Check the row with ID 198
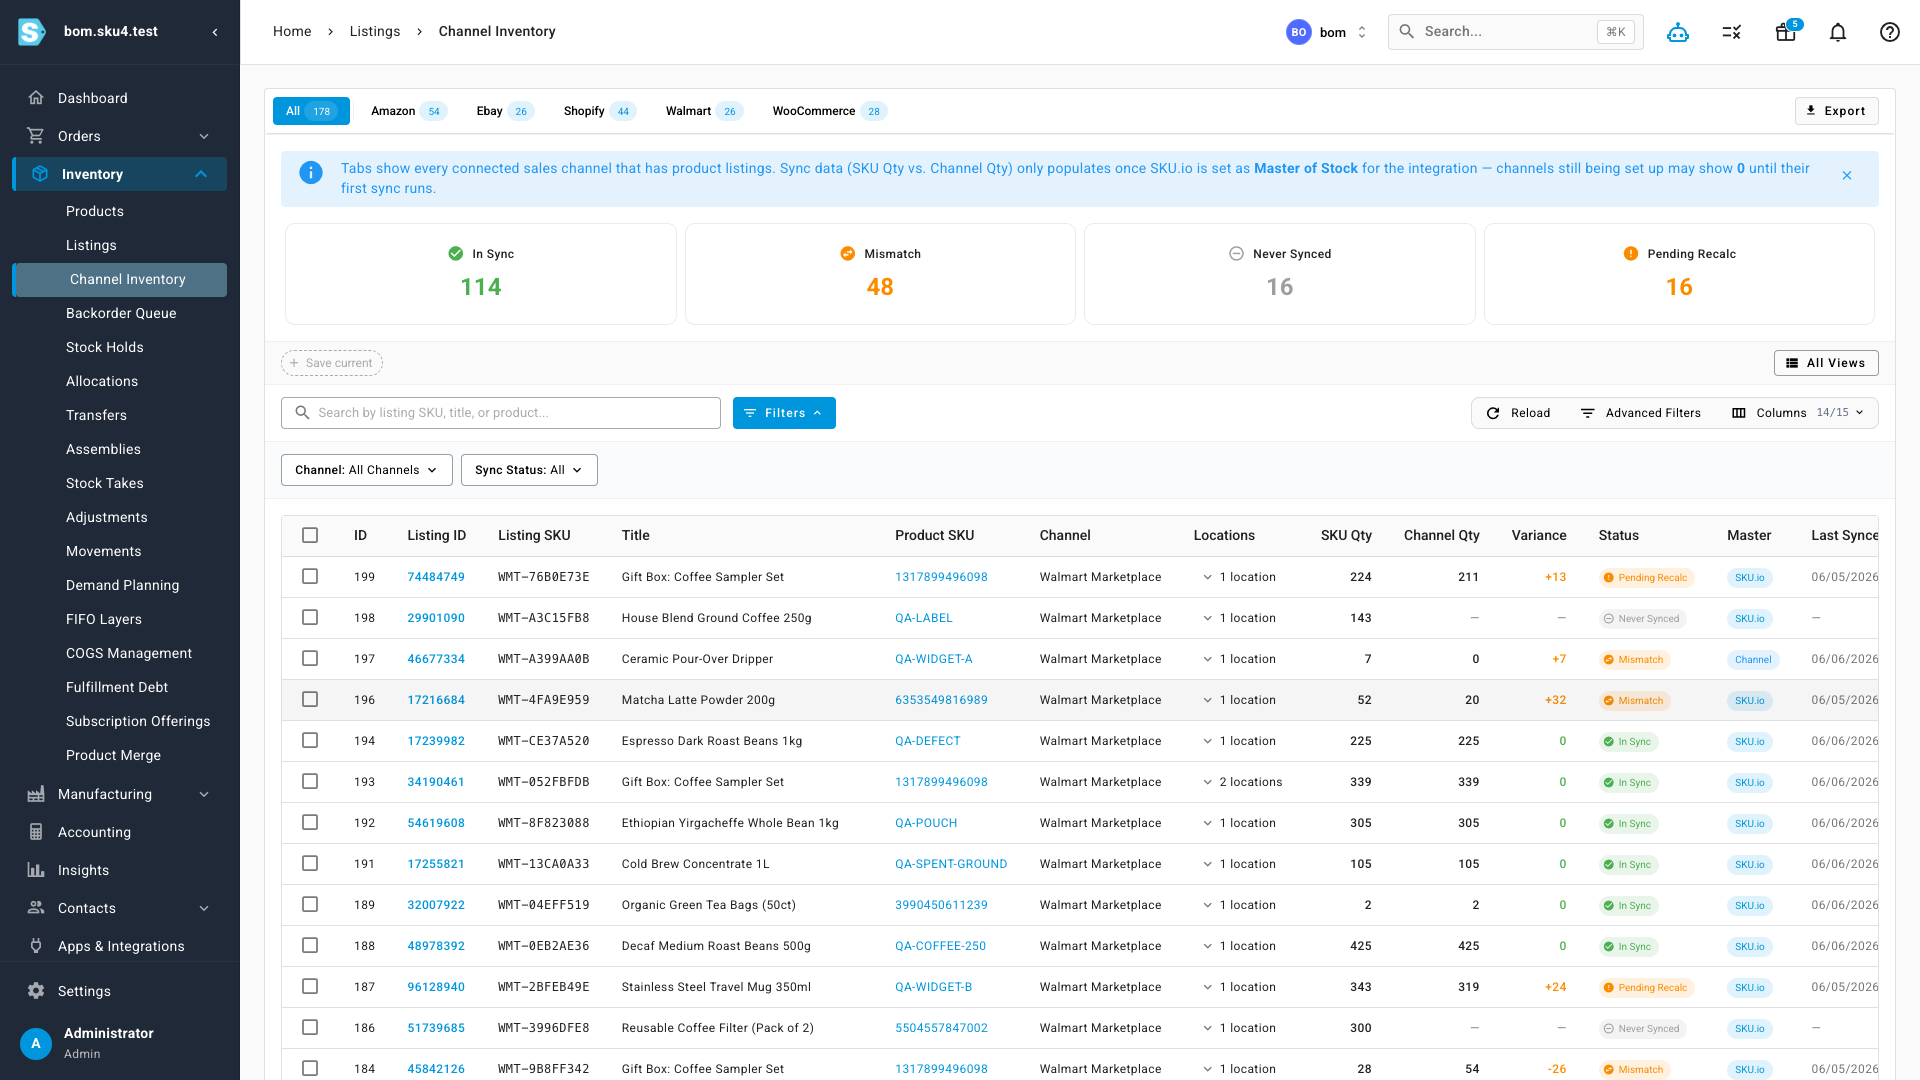 pyautogui.click(x=310, y=618)
